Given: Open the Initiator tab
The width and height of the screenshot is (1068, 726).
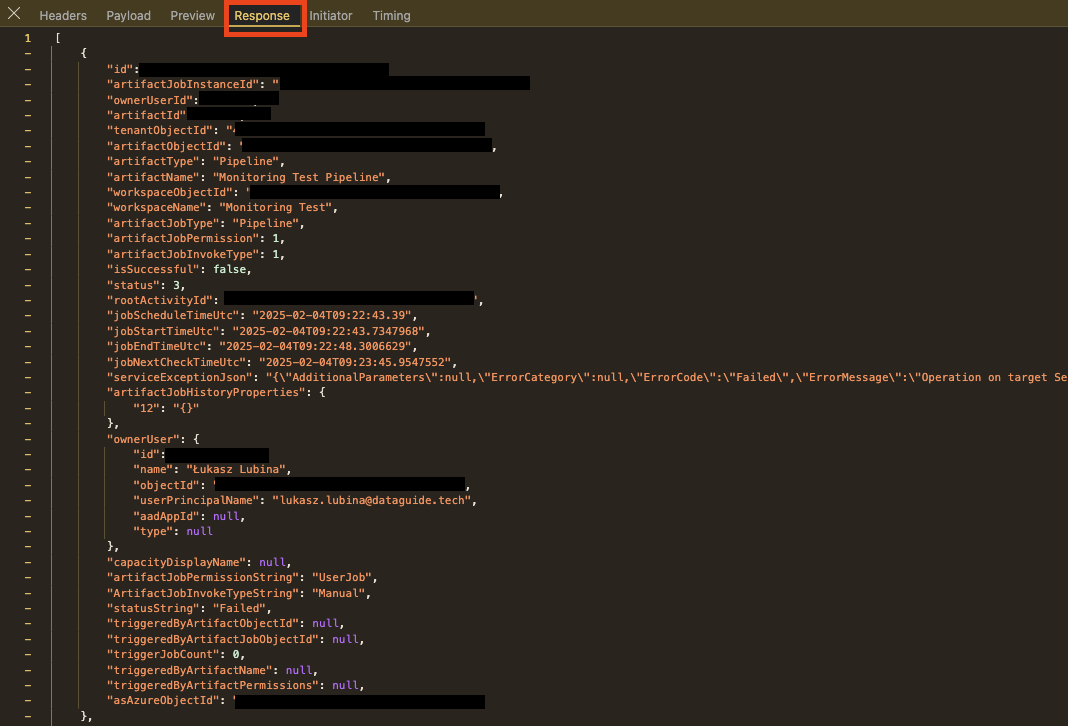Looking at the screenshot, I should (x=330, y=16).
